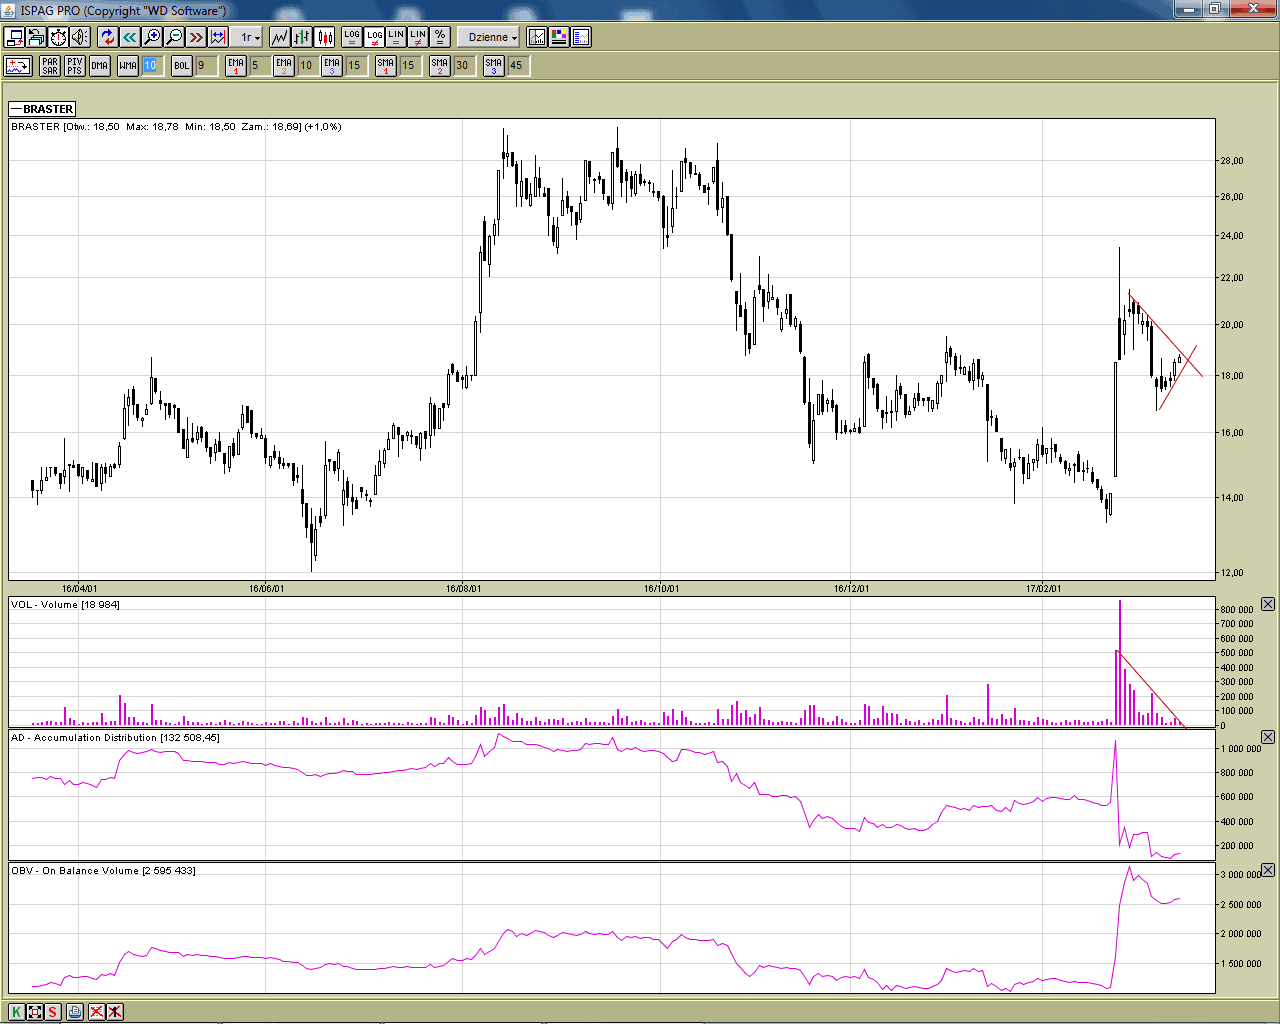Switch to candlestick chart type
Image resolution: width=1280 pixels, height=1024 pixels.
click(x=325, y=37)
